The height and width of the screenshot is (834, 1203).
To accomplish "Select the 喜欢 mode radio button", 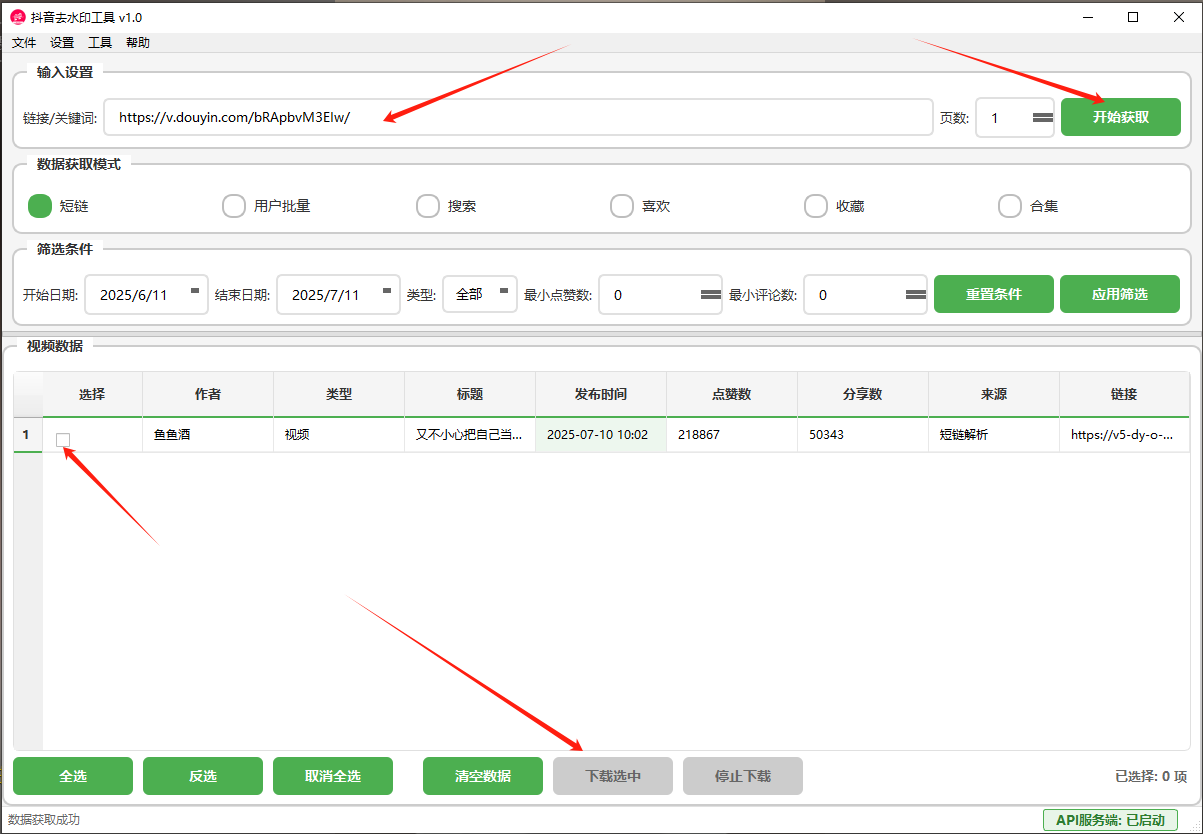I will click(x=622, y=206).
